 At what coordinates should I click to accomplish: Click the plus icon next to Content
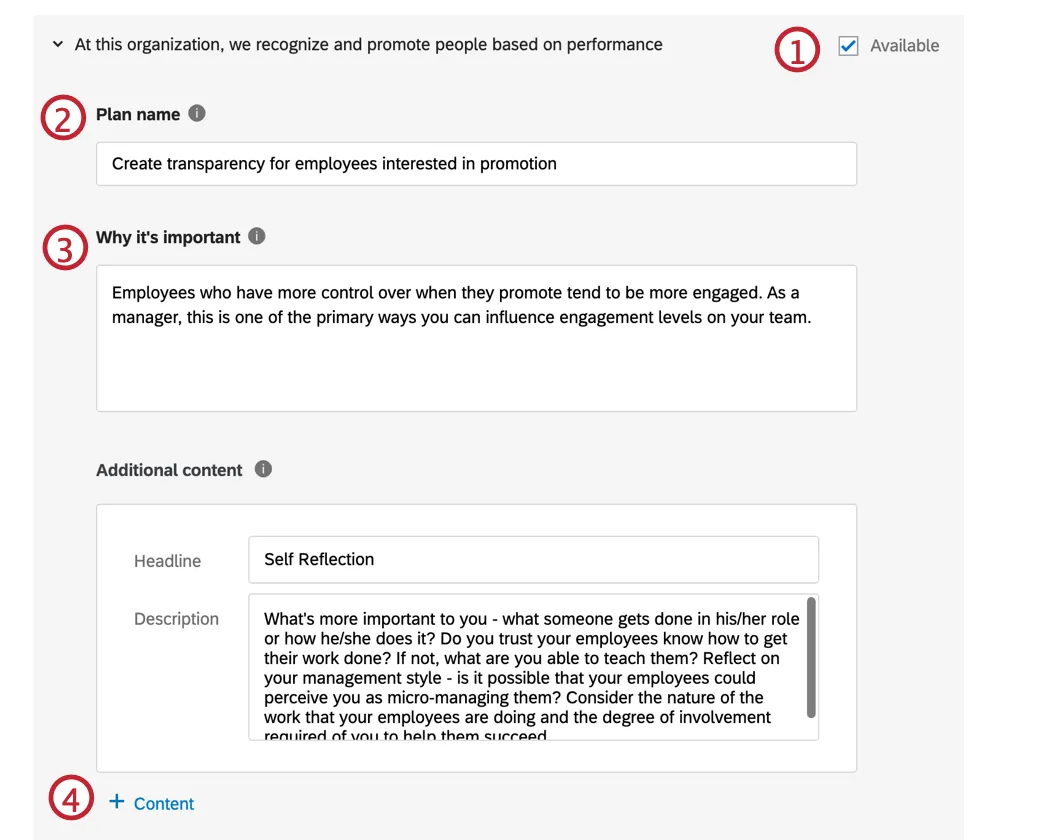116,803
